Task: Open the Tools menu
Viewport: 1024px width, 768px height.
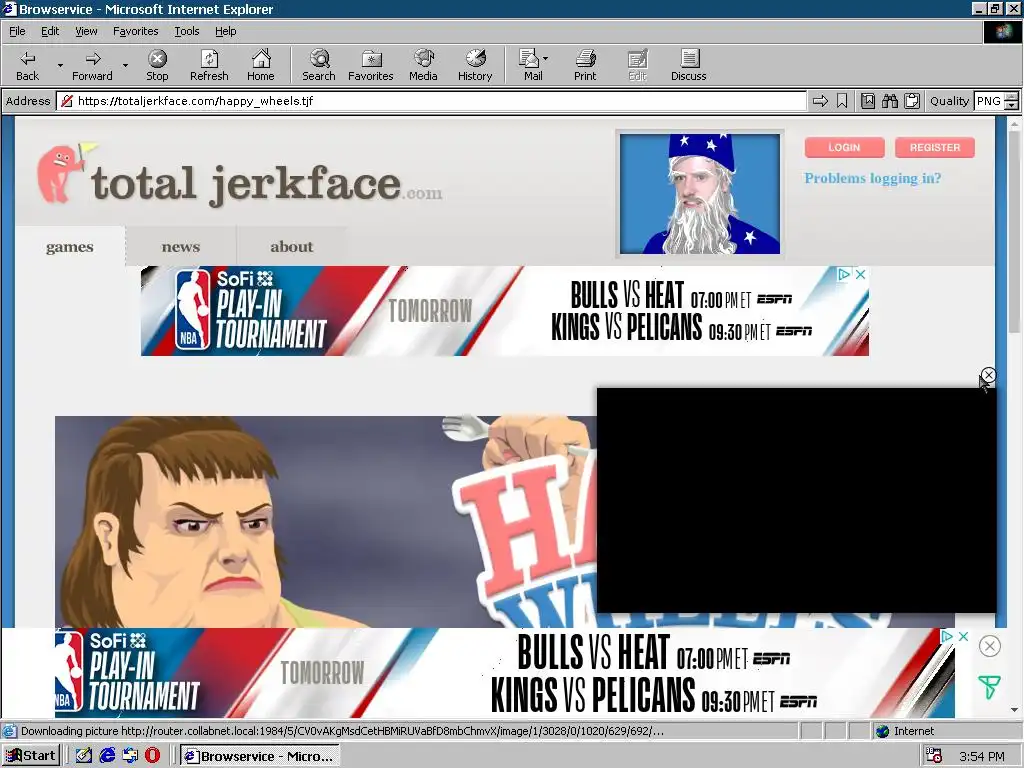Action: tap(186, 31)
